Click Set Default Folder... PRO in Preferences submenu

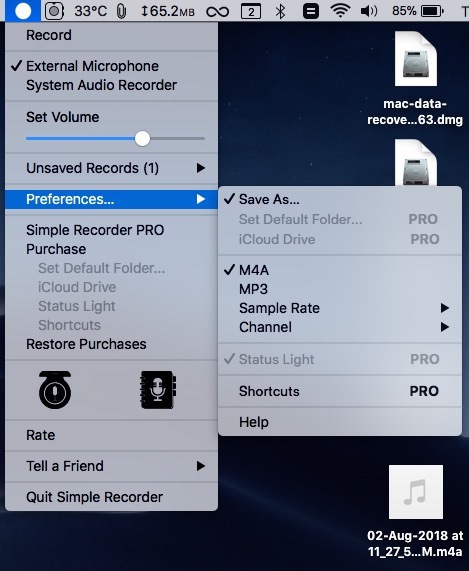[x=340, y=219]
